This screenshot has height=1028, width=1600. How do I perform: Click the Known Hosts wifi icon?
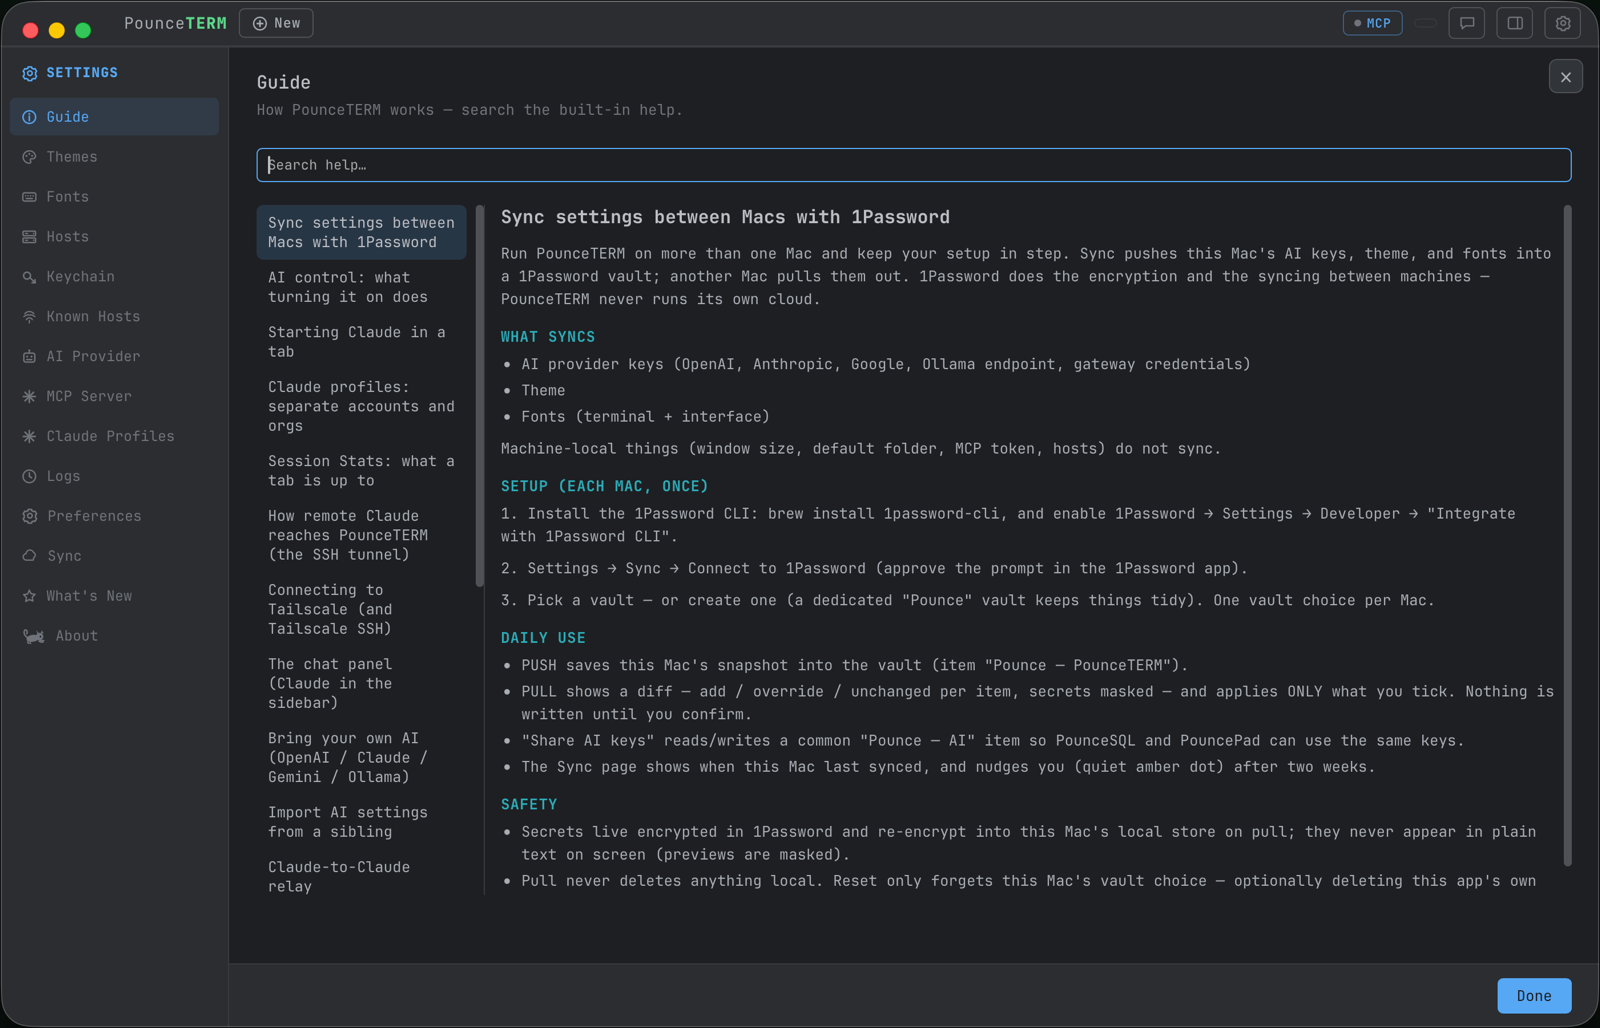(x=29, y=317)
